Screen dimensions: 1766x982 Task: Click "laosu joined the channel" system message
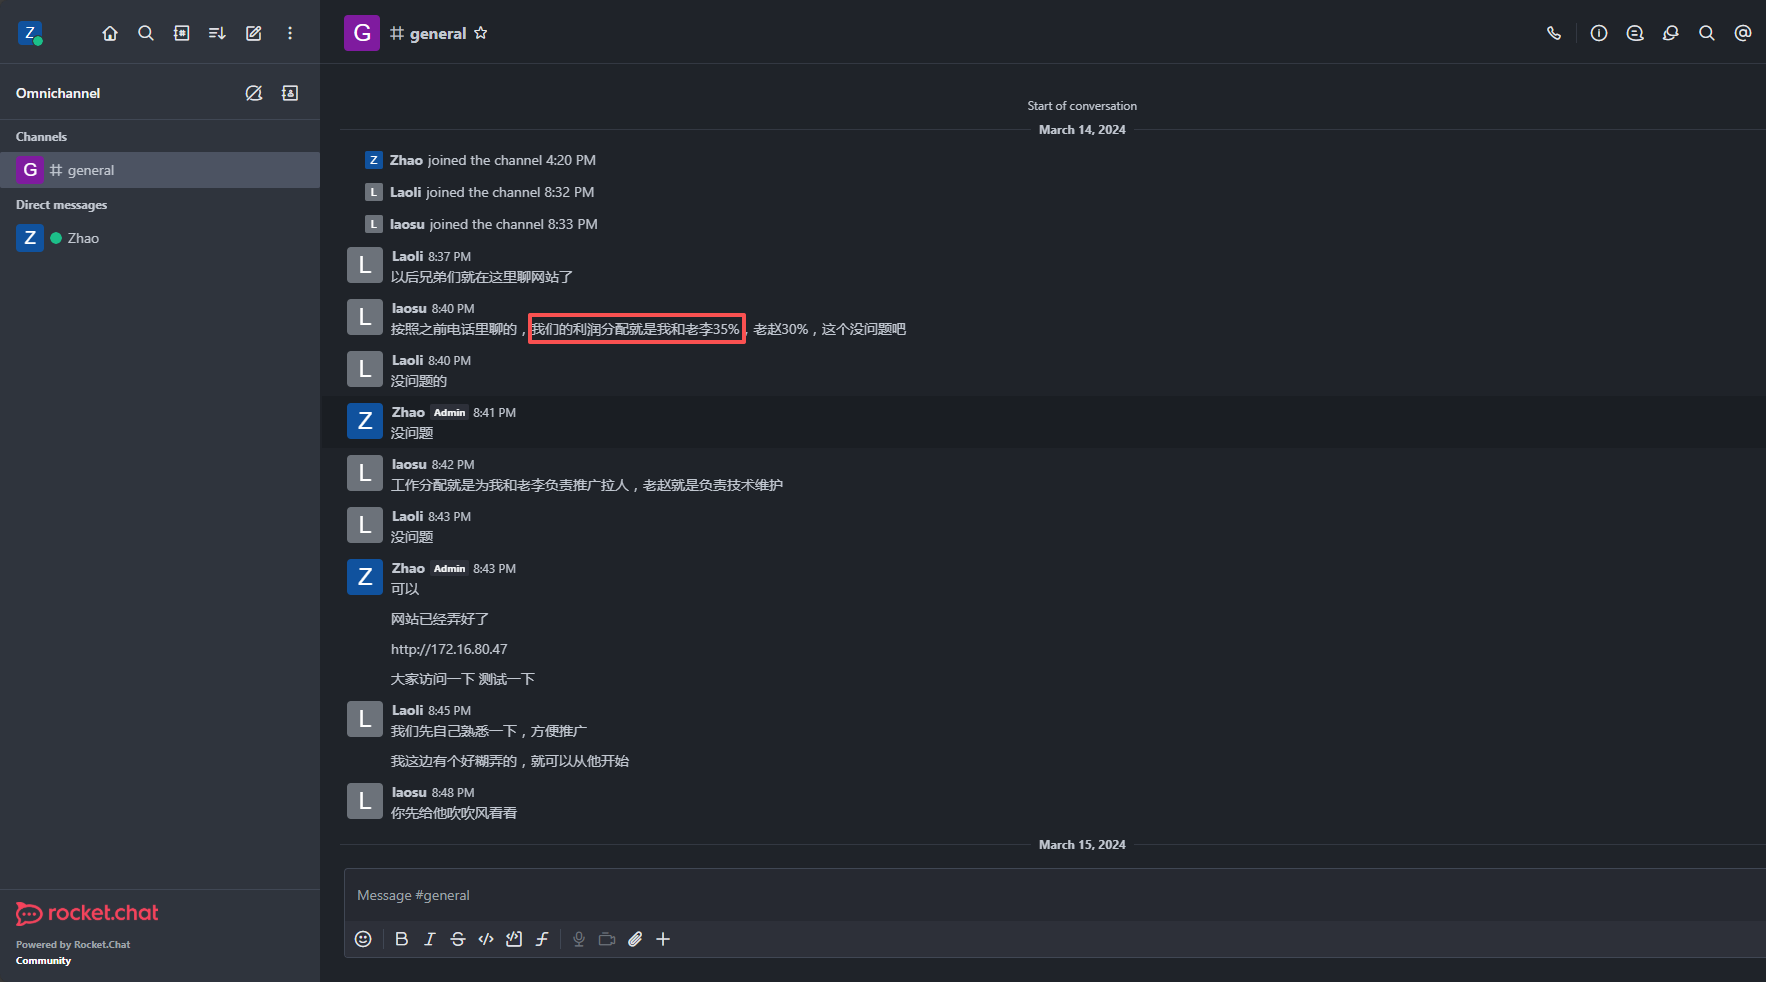point(494,224)
